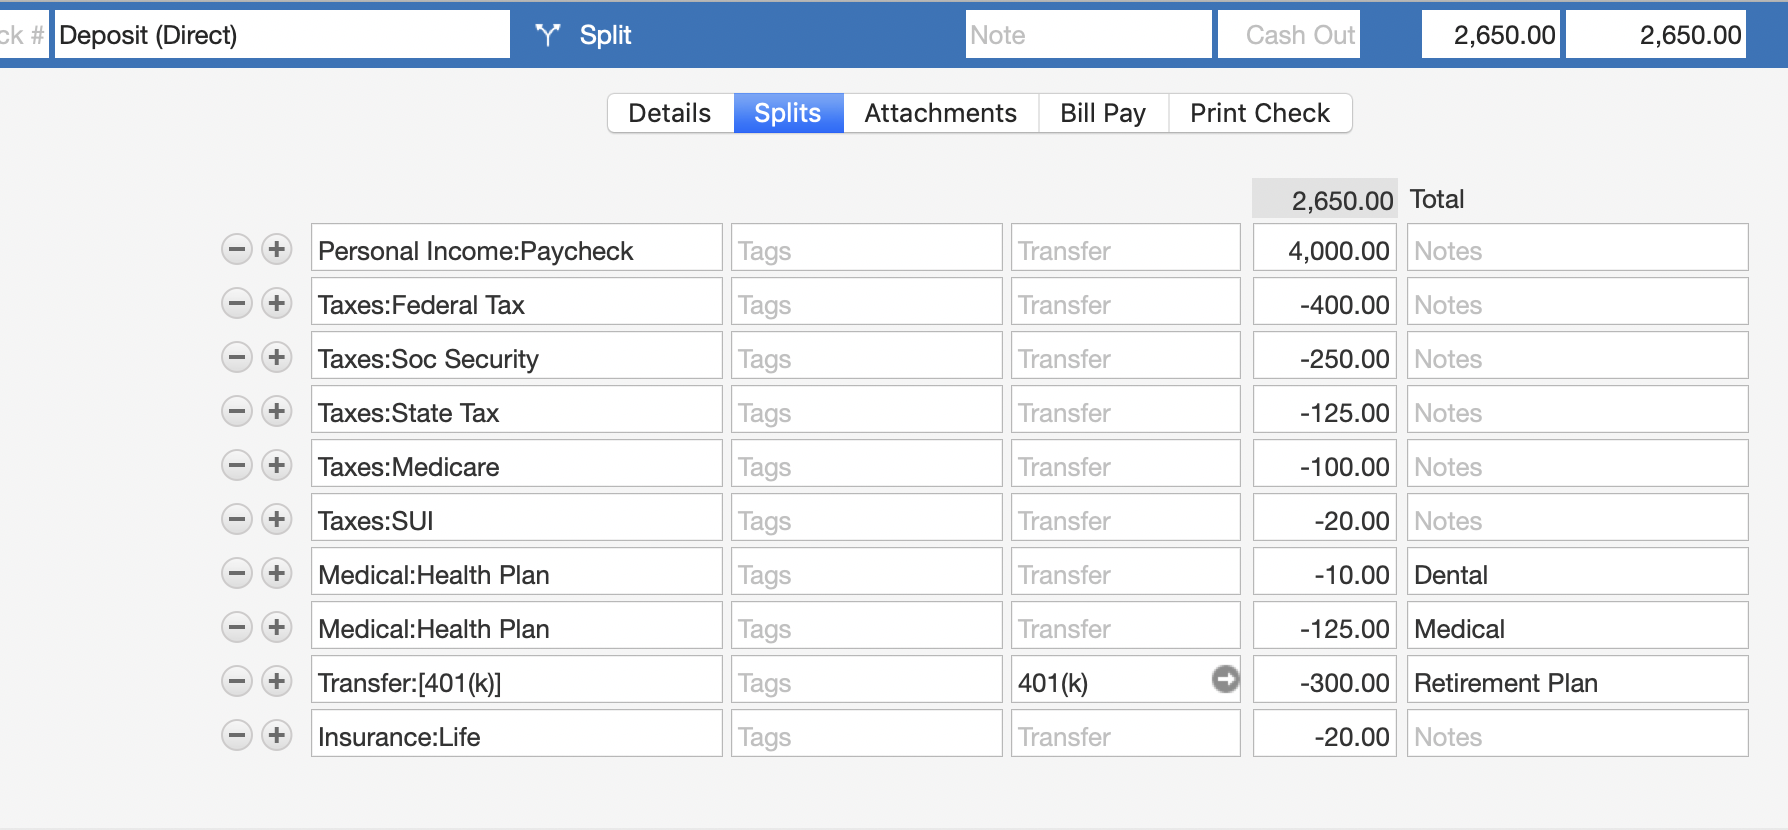This screenshot has height=830, width=1788.
Task: Remove the Taxes:SUI split line
Action: [x=237, y=519]
